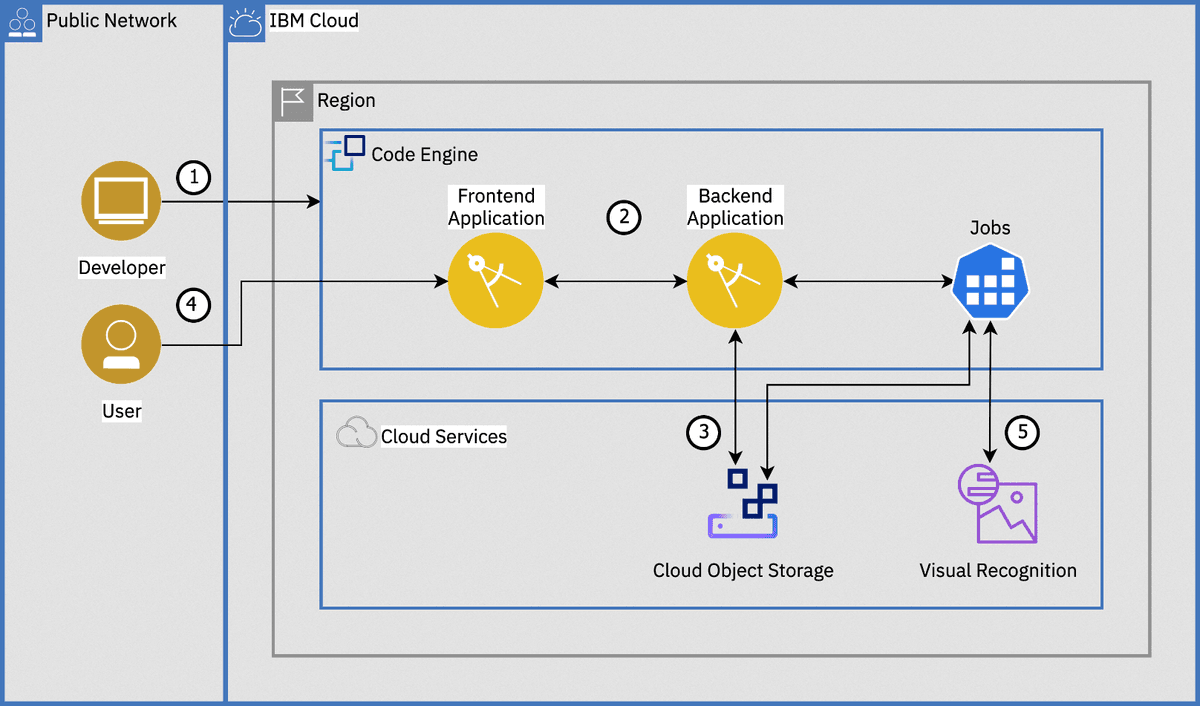The width and height of the screenshot is (1200, 706).
Task: Select the Region flag icon
Action: (291, 101)
